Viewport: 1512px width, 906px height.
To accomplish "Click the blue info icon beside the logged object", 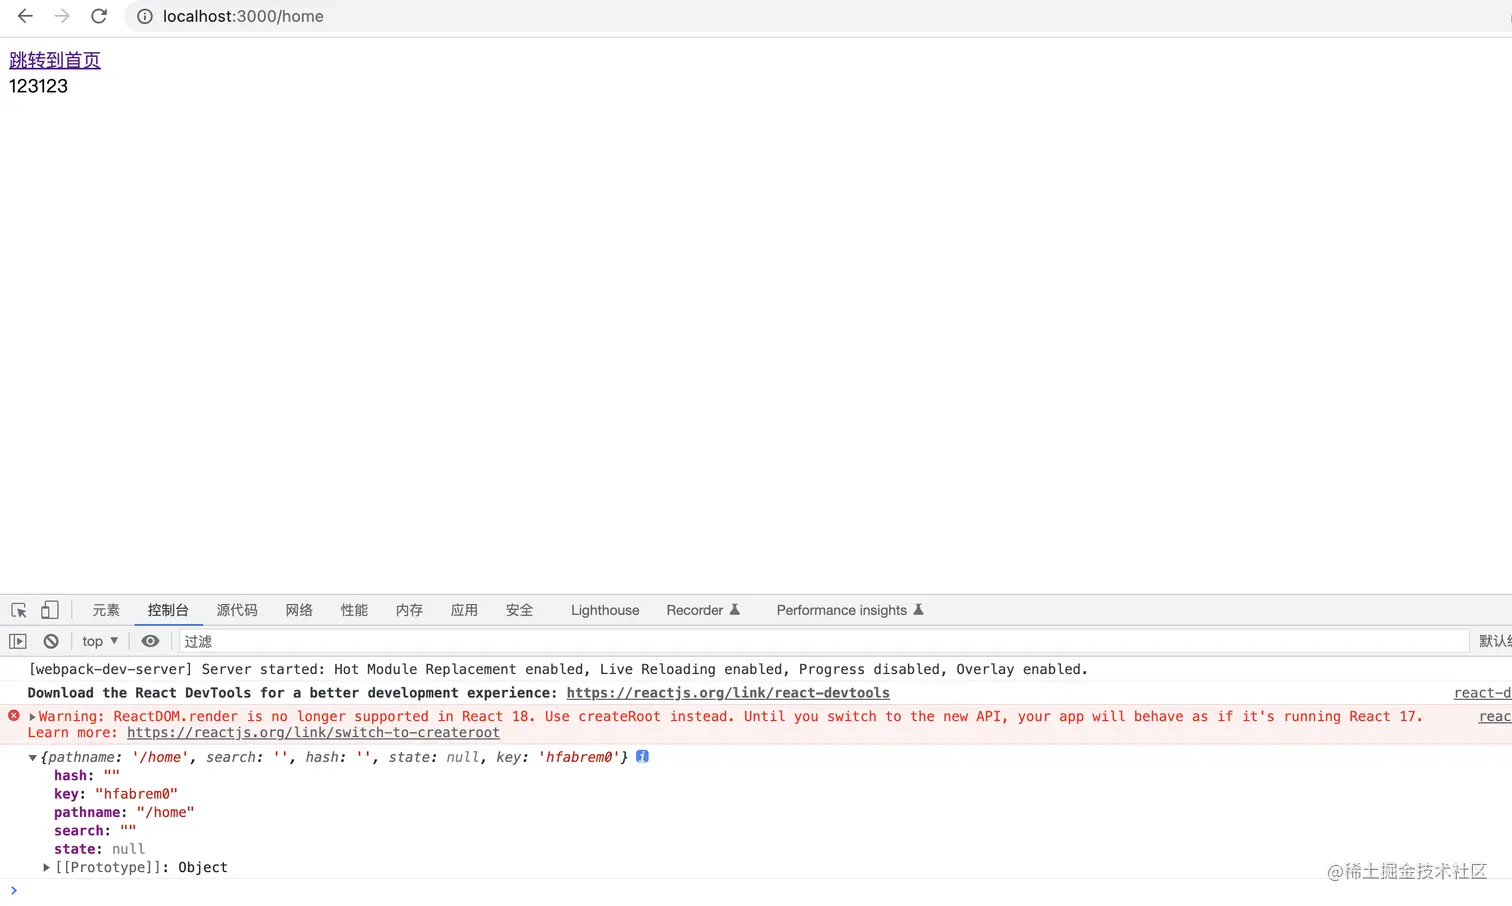I will 642,756.
